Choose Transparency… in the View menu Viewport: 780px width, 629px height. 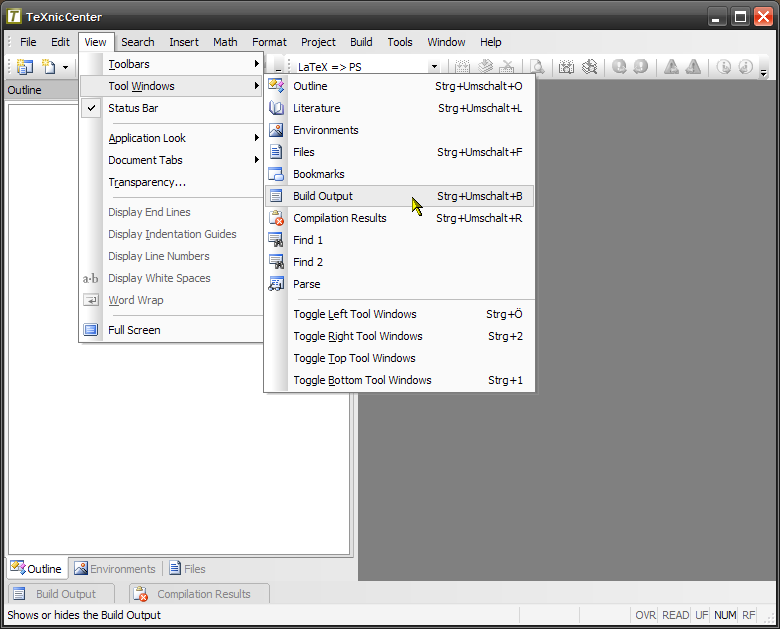pyautogui.click(x=171, y=182)
